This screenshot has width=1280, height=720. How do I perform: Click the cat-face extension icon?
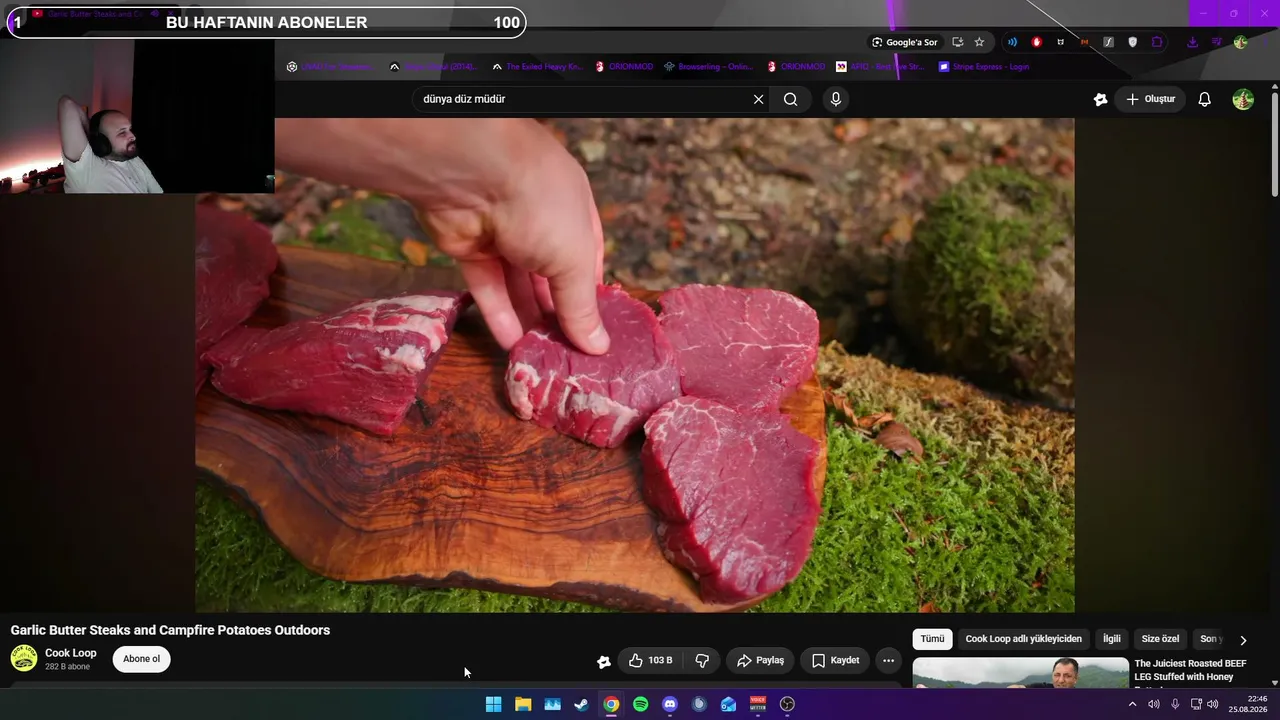coord(1060,42)
